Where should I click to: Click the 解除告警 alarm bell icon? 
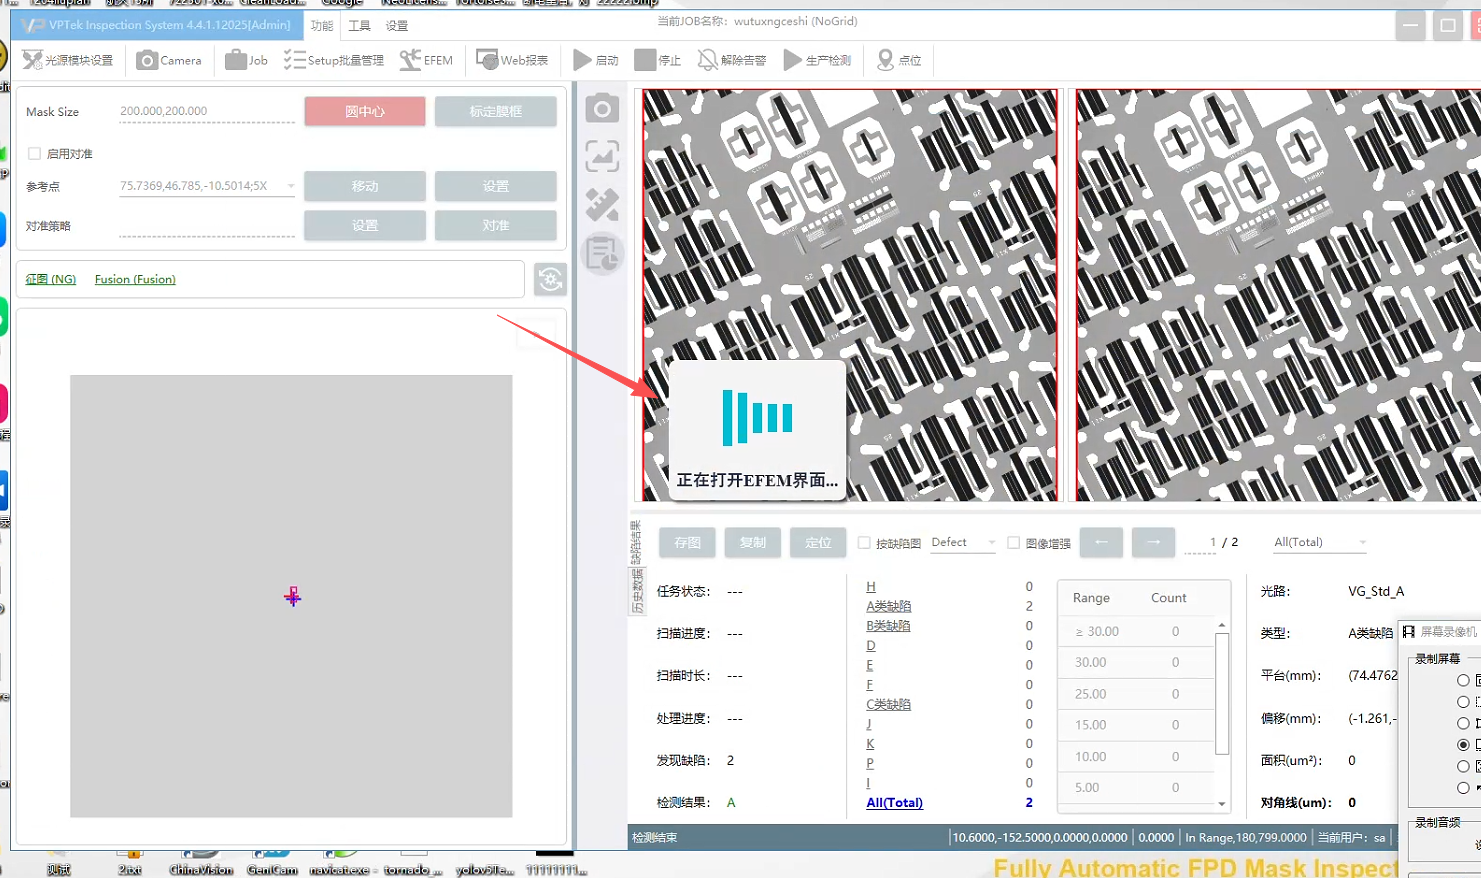[708, 60]
